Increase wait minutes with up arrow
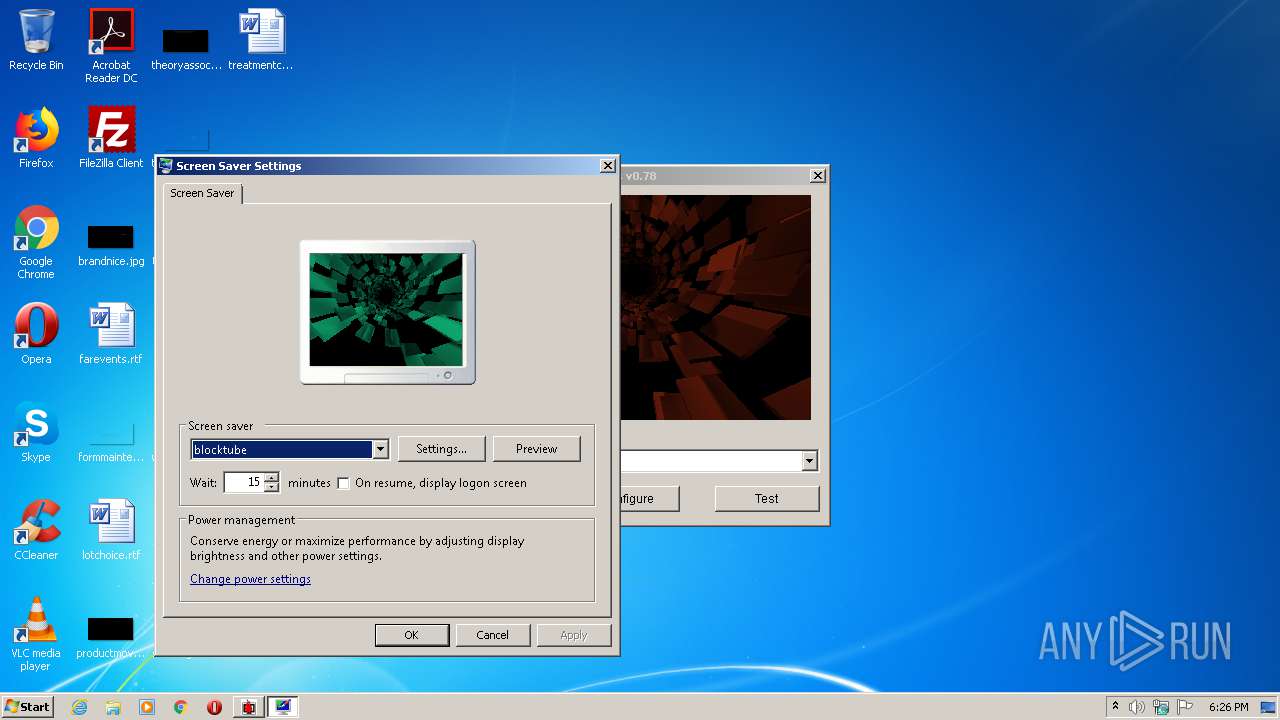 (x=272, y=478)
